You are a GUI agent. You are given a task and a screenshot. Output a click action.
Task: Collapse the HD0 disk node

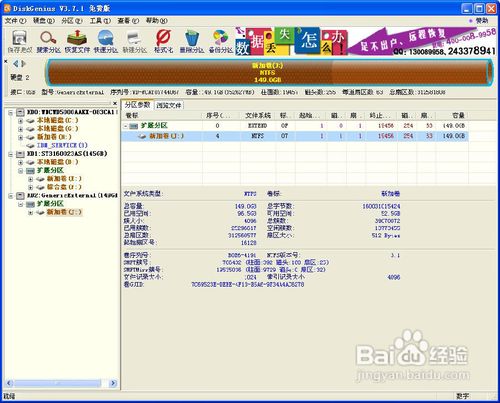pyautogui.click(x=11, y=112)
